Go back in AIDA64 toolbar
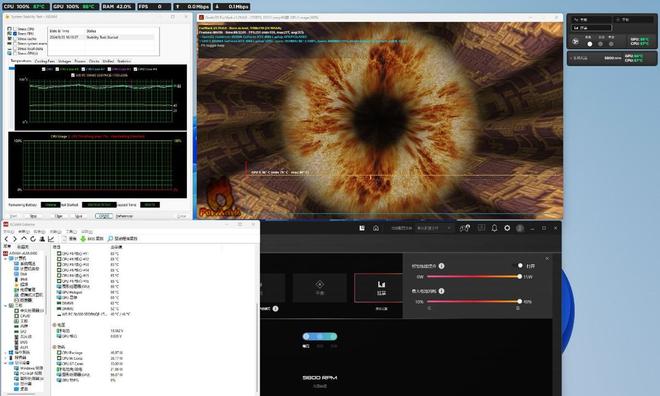This screenshot has width=660, height=396. click(6, 239)
